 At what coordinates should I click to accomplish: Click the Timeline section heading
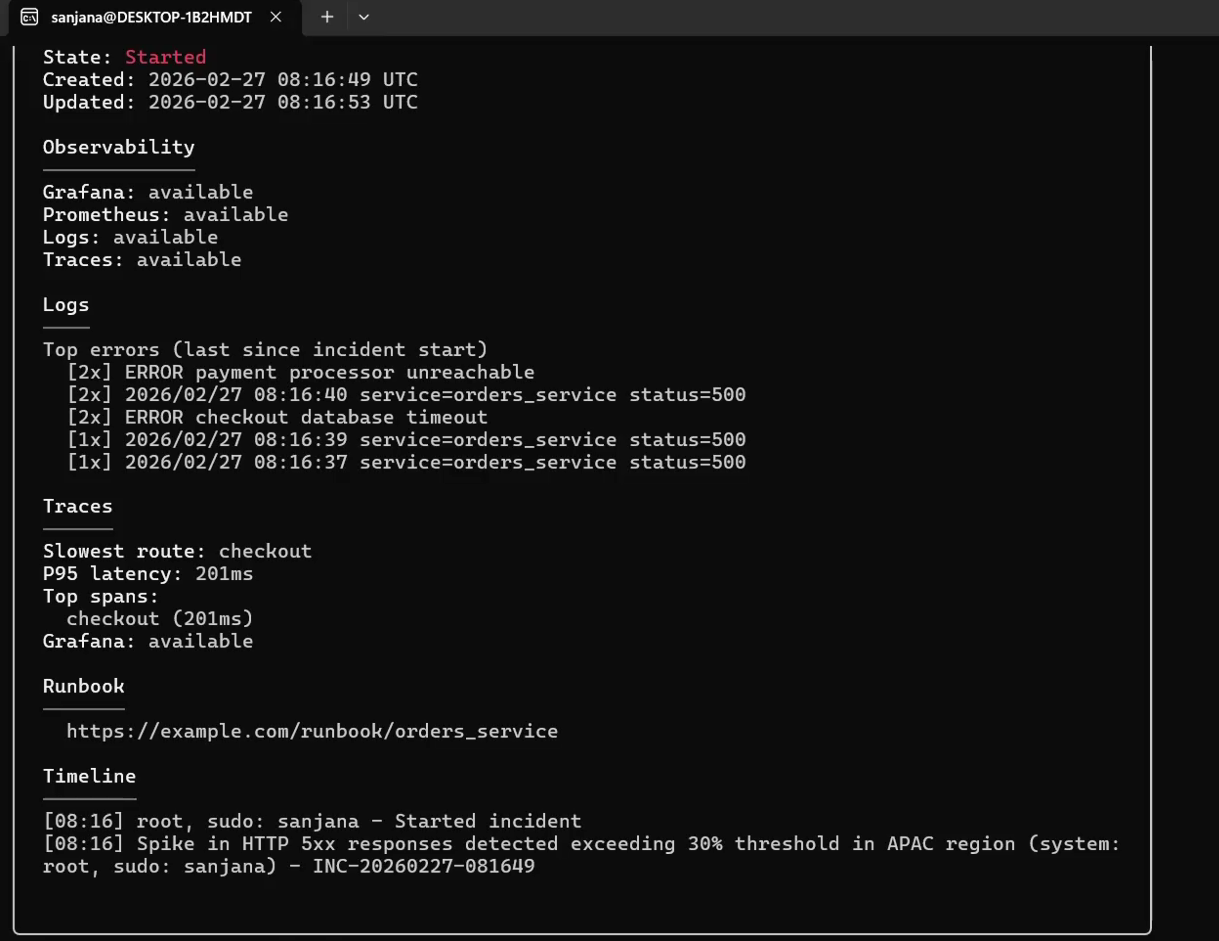(89, 776)
